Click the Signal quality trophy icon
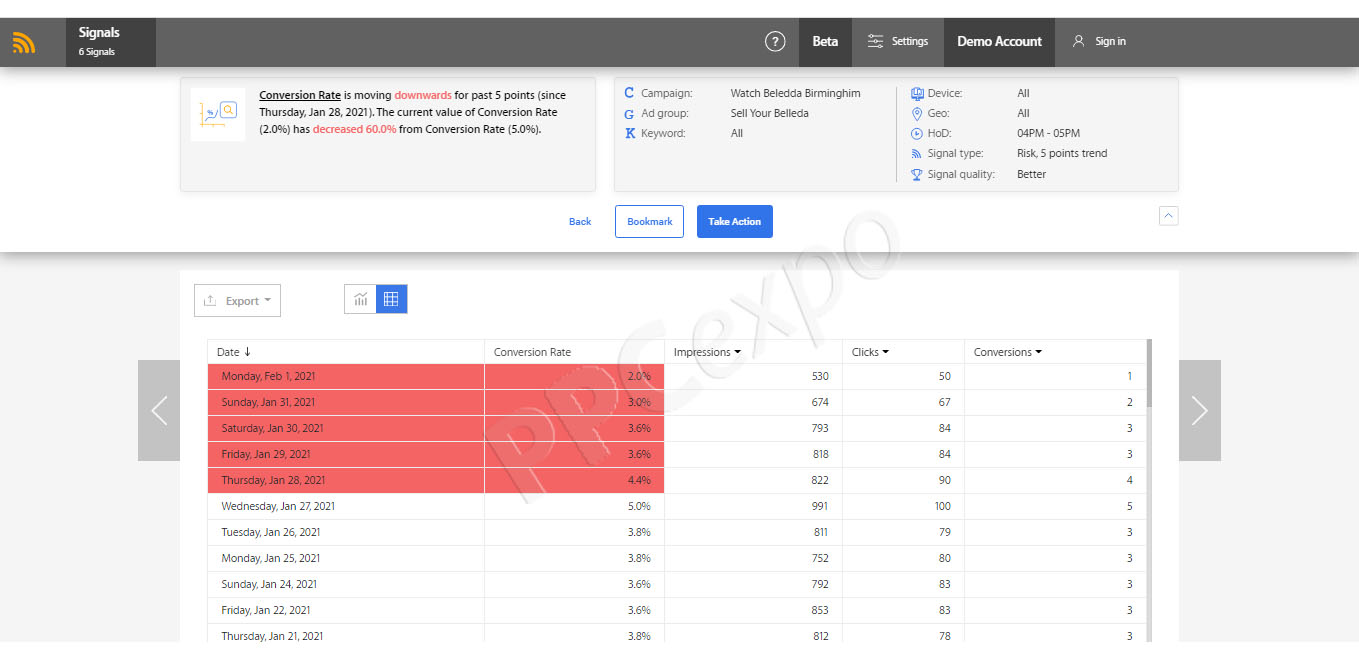 click(917, 175)
